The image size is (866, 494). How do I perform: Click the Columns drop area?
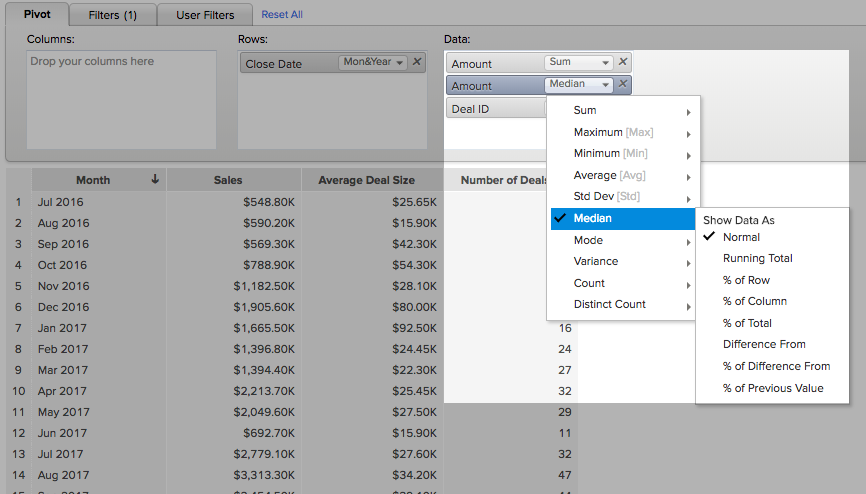(121, 100)
